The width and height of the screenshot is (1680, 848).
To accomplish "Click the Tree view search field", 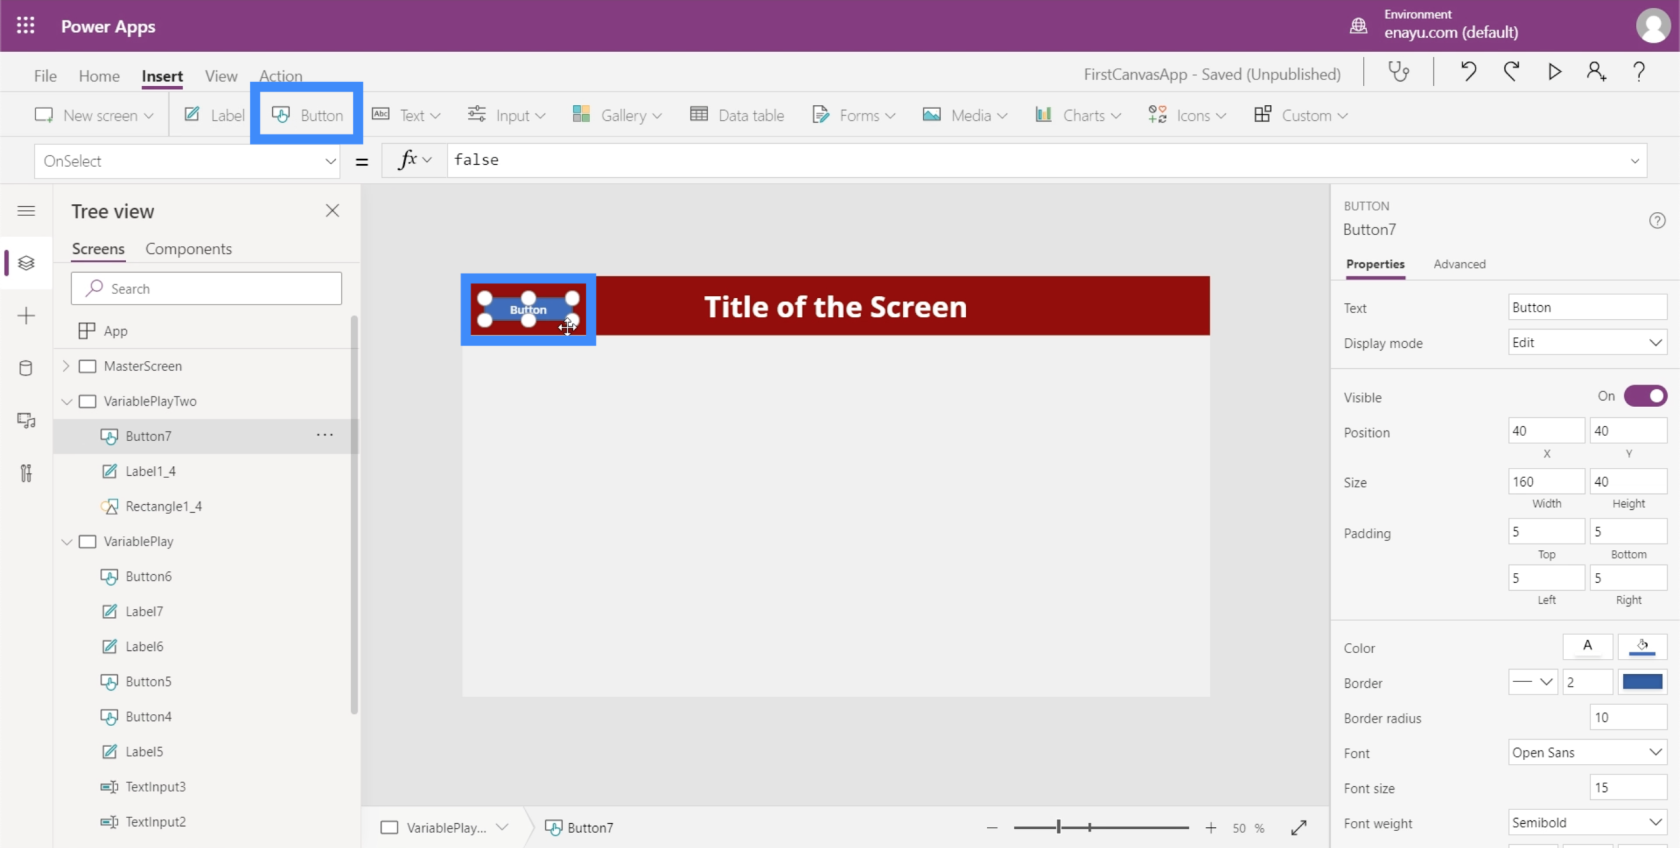I will point(206,288).
